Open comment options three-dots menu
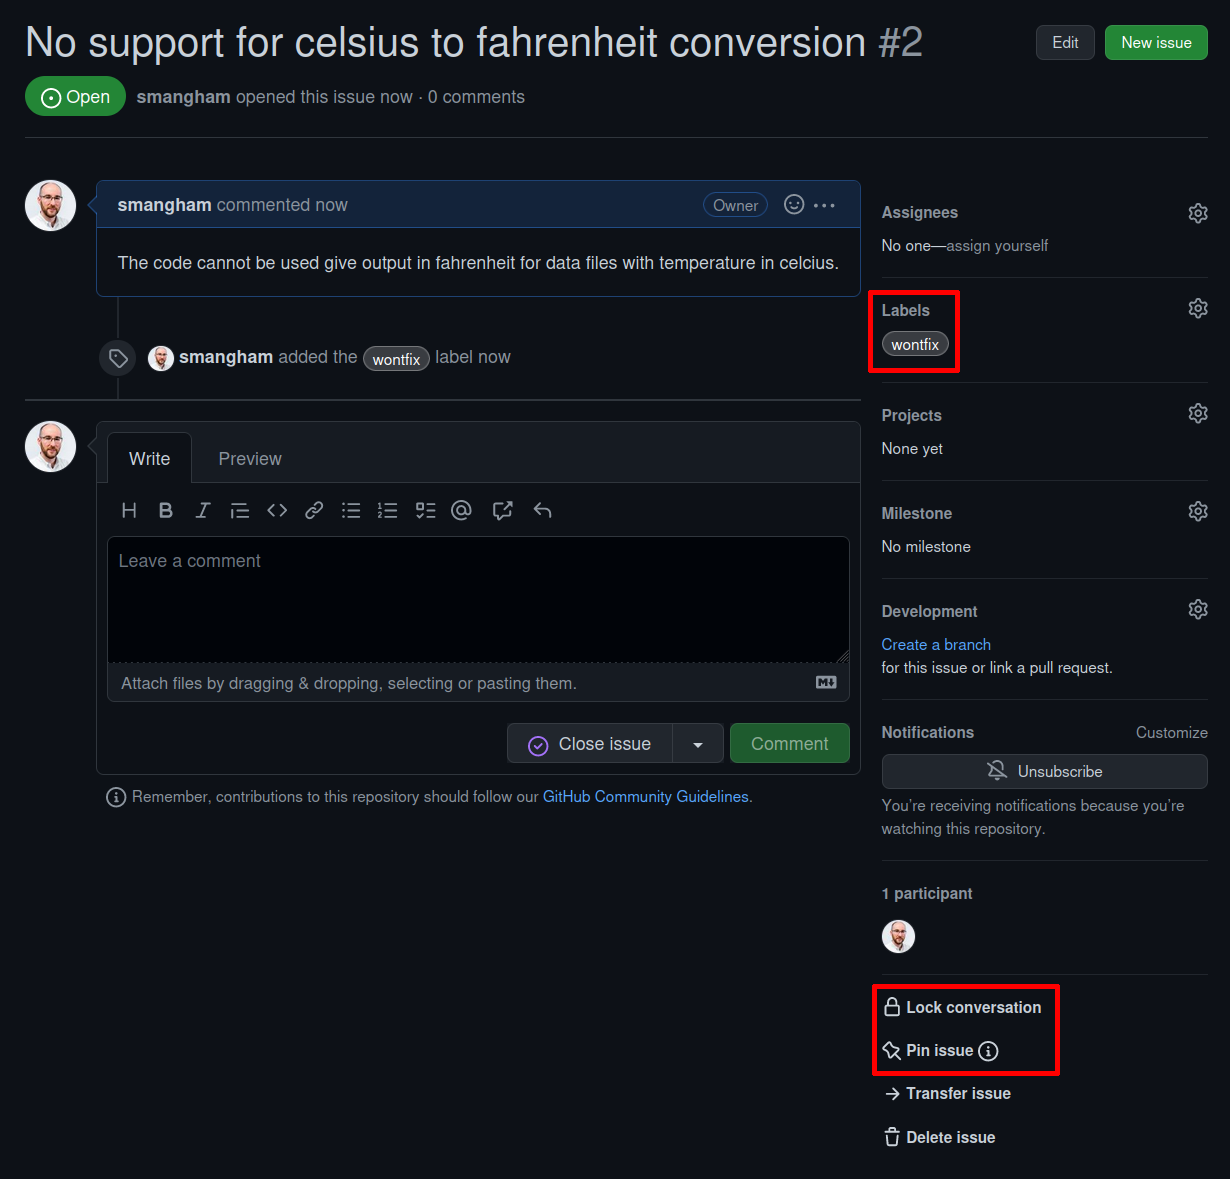The width and height of the screenshot is (1230, 1179). 824,205
